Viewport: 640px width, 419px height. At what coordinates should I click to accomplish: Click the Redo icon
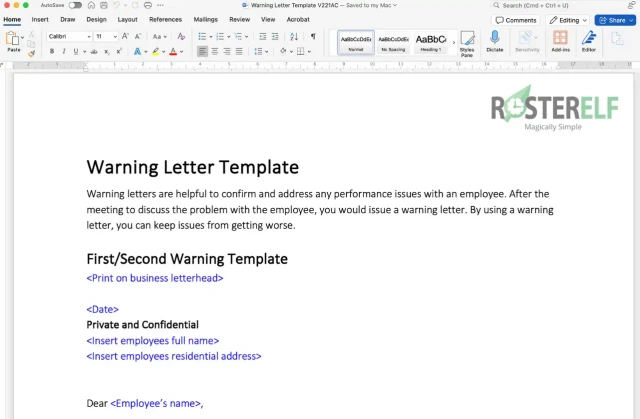[135, 5]
